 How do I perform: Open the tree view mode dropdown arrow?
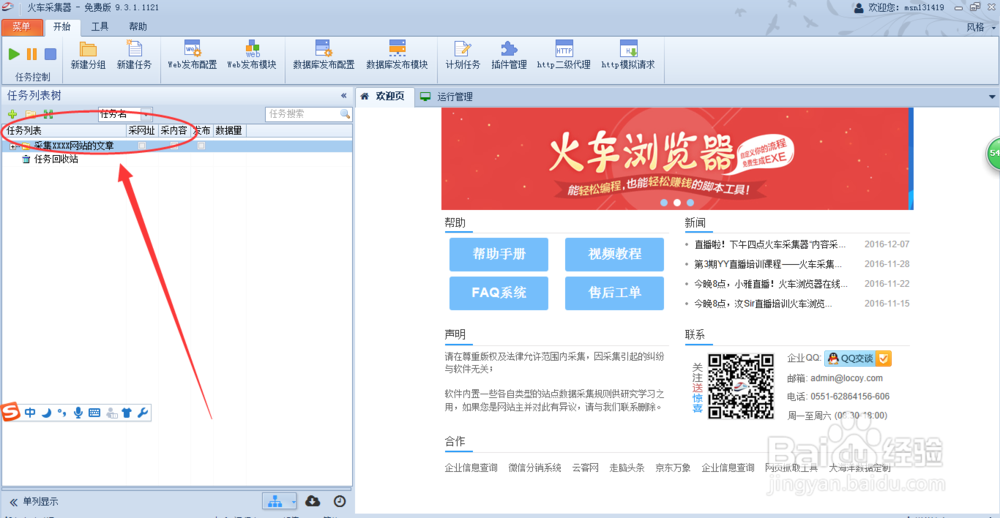293,501
